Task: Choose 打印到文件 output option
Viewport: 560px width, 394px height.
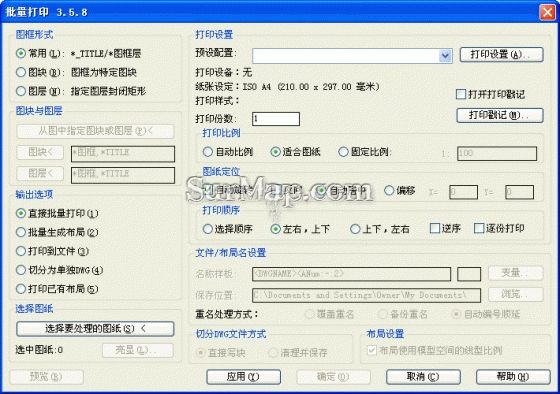Action: click(x=21, y=251)
